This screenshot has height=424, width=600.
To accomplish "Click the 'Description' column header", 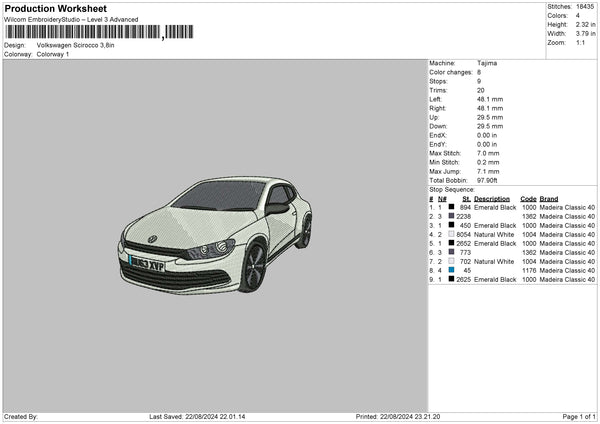I will point(492,199).
